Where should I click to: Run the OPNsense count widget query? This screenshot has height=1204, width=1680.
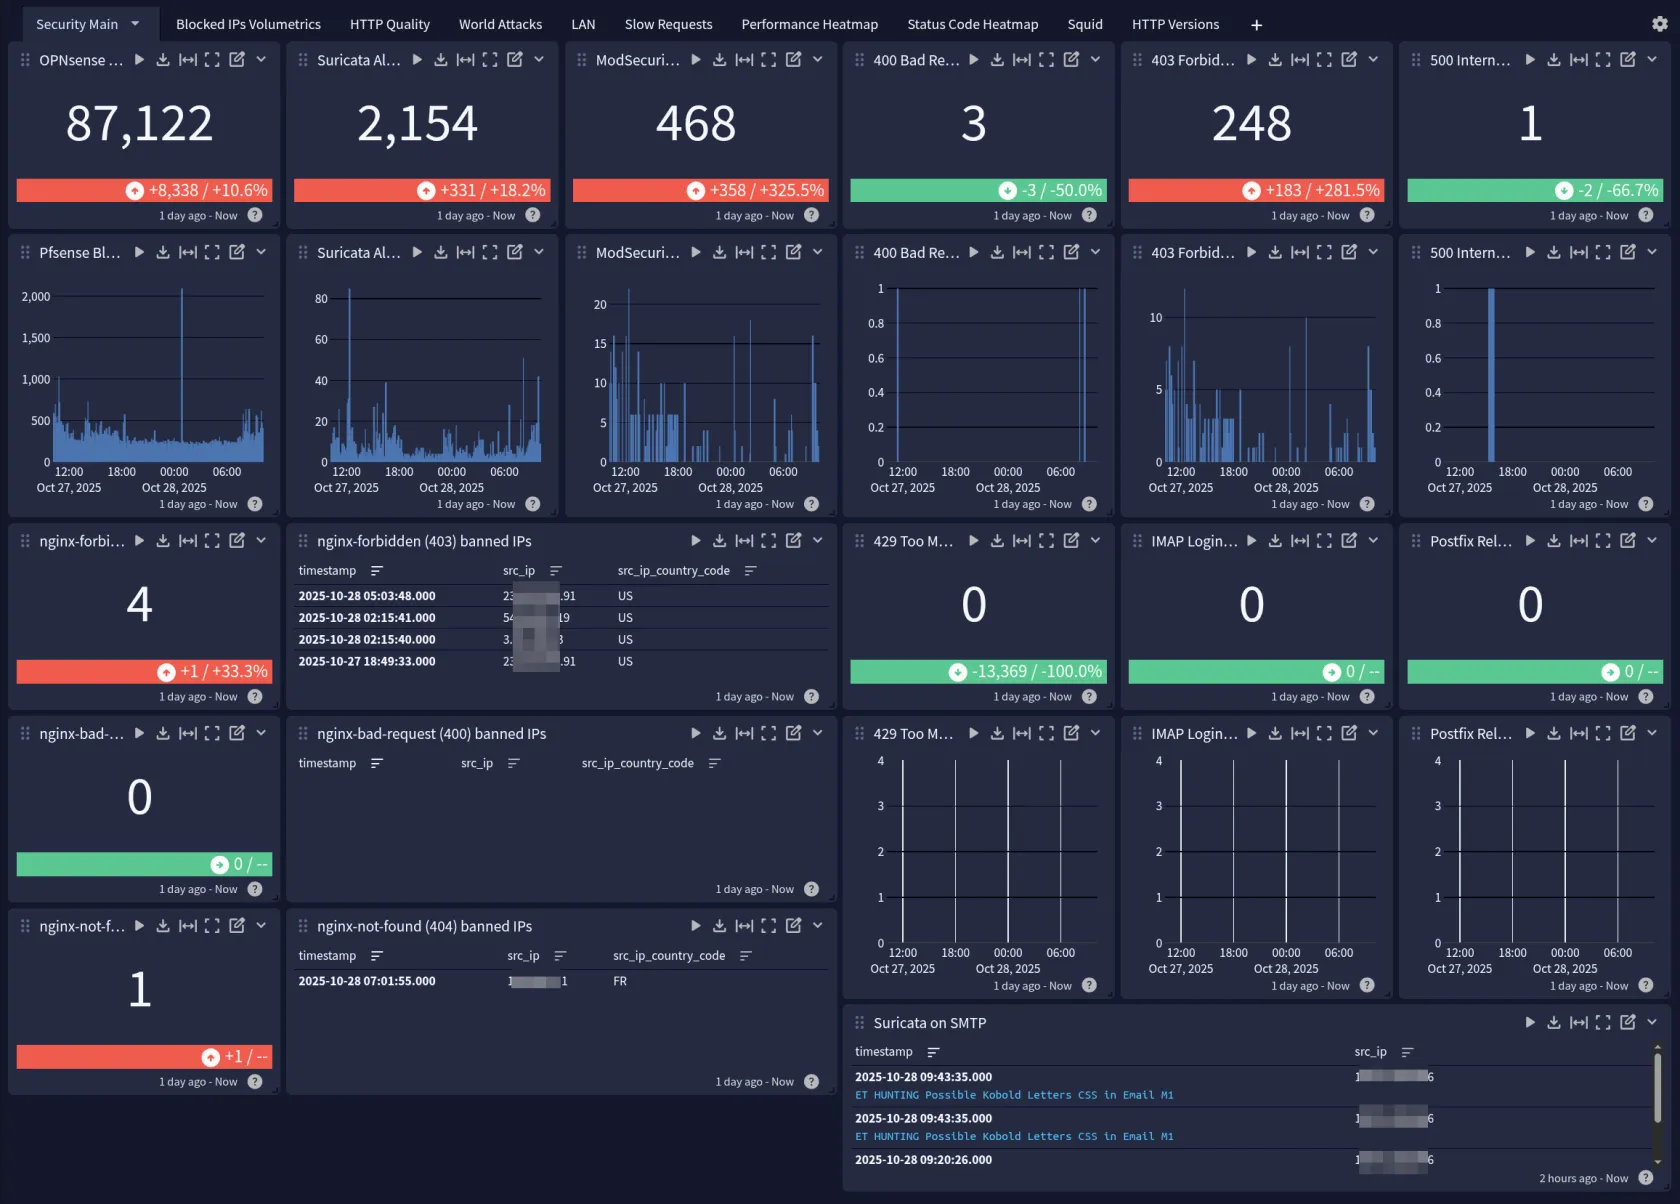click(x=139, y=60)
